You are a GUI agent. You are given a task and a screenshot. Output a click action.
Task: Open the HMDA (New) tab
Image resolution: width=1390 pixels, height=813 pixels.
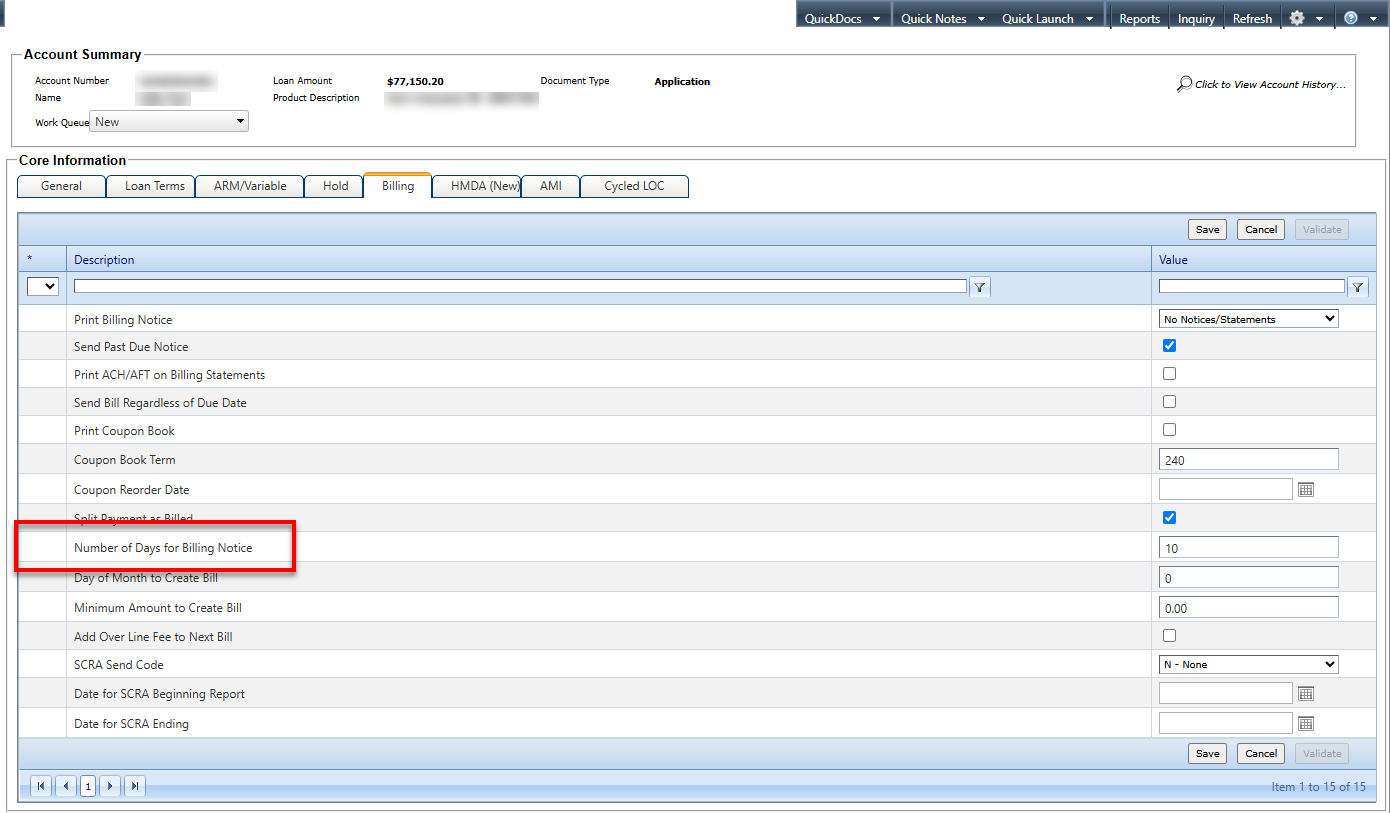[x=477, y=186]
